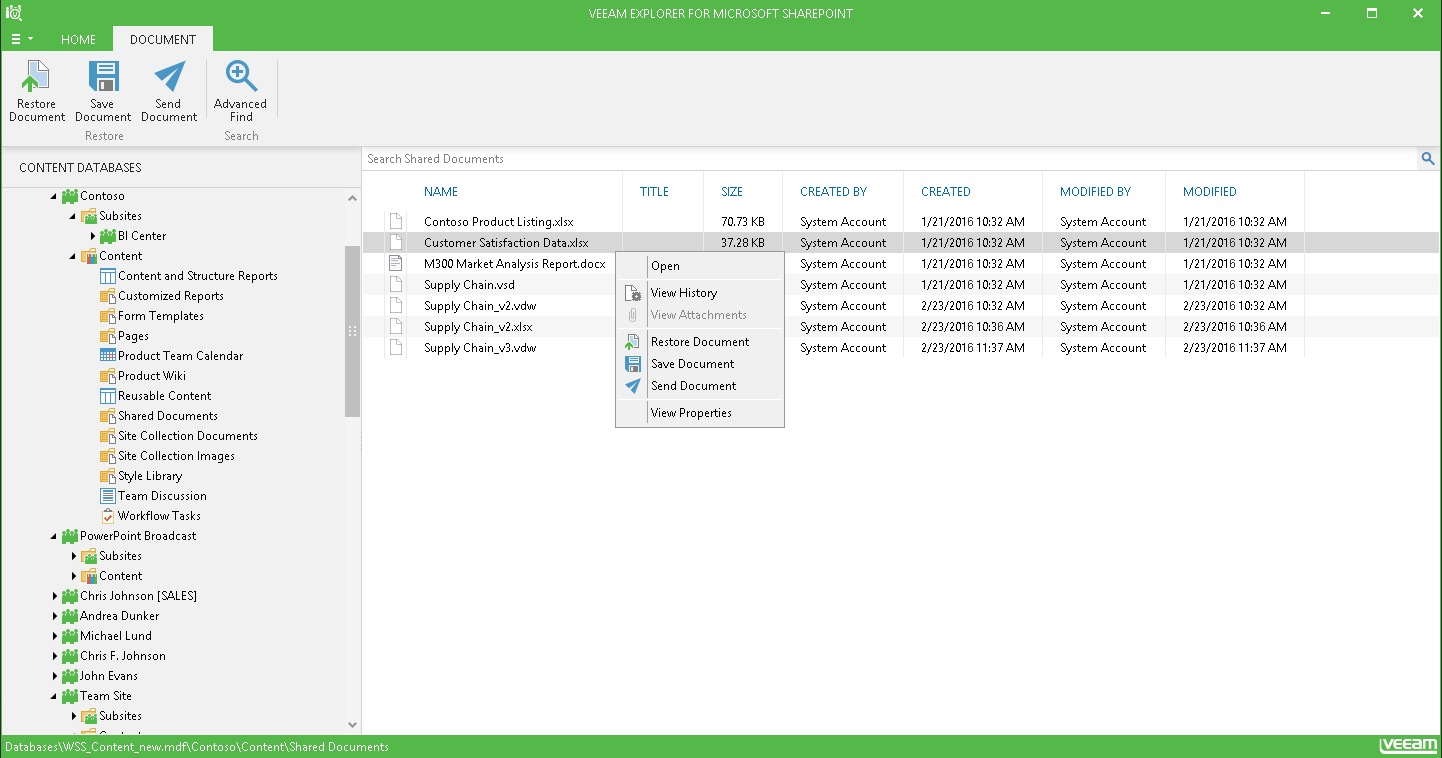Sort by the TITLE column header
Image resolution: width=1442 pixels, height=758 pixels.
(x=654, y=192)
